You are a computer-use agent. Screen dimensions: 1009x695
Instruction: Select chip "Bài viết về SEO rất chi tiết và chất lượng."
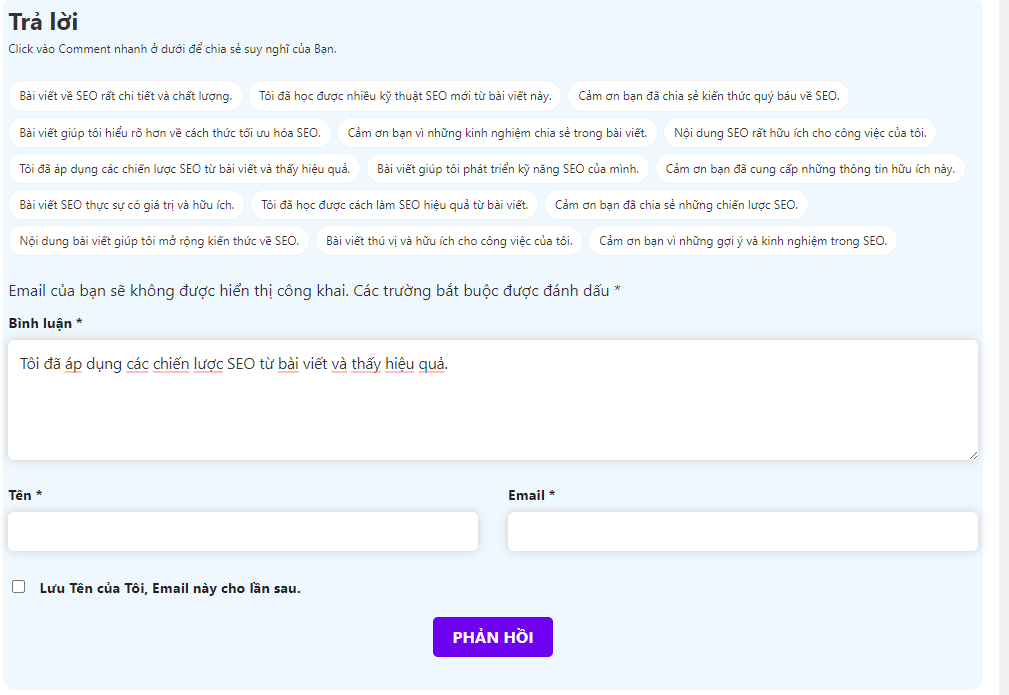pos(125,95)
